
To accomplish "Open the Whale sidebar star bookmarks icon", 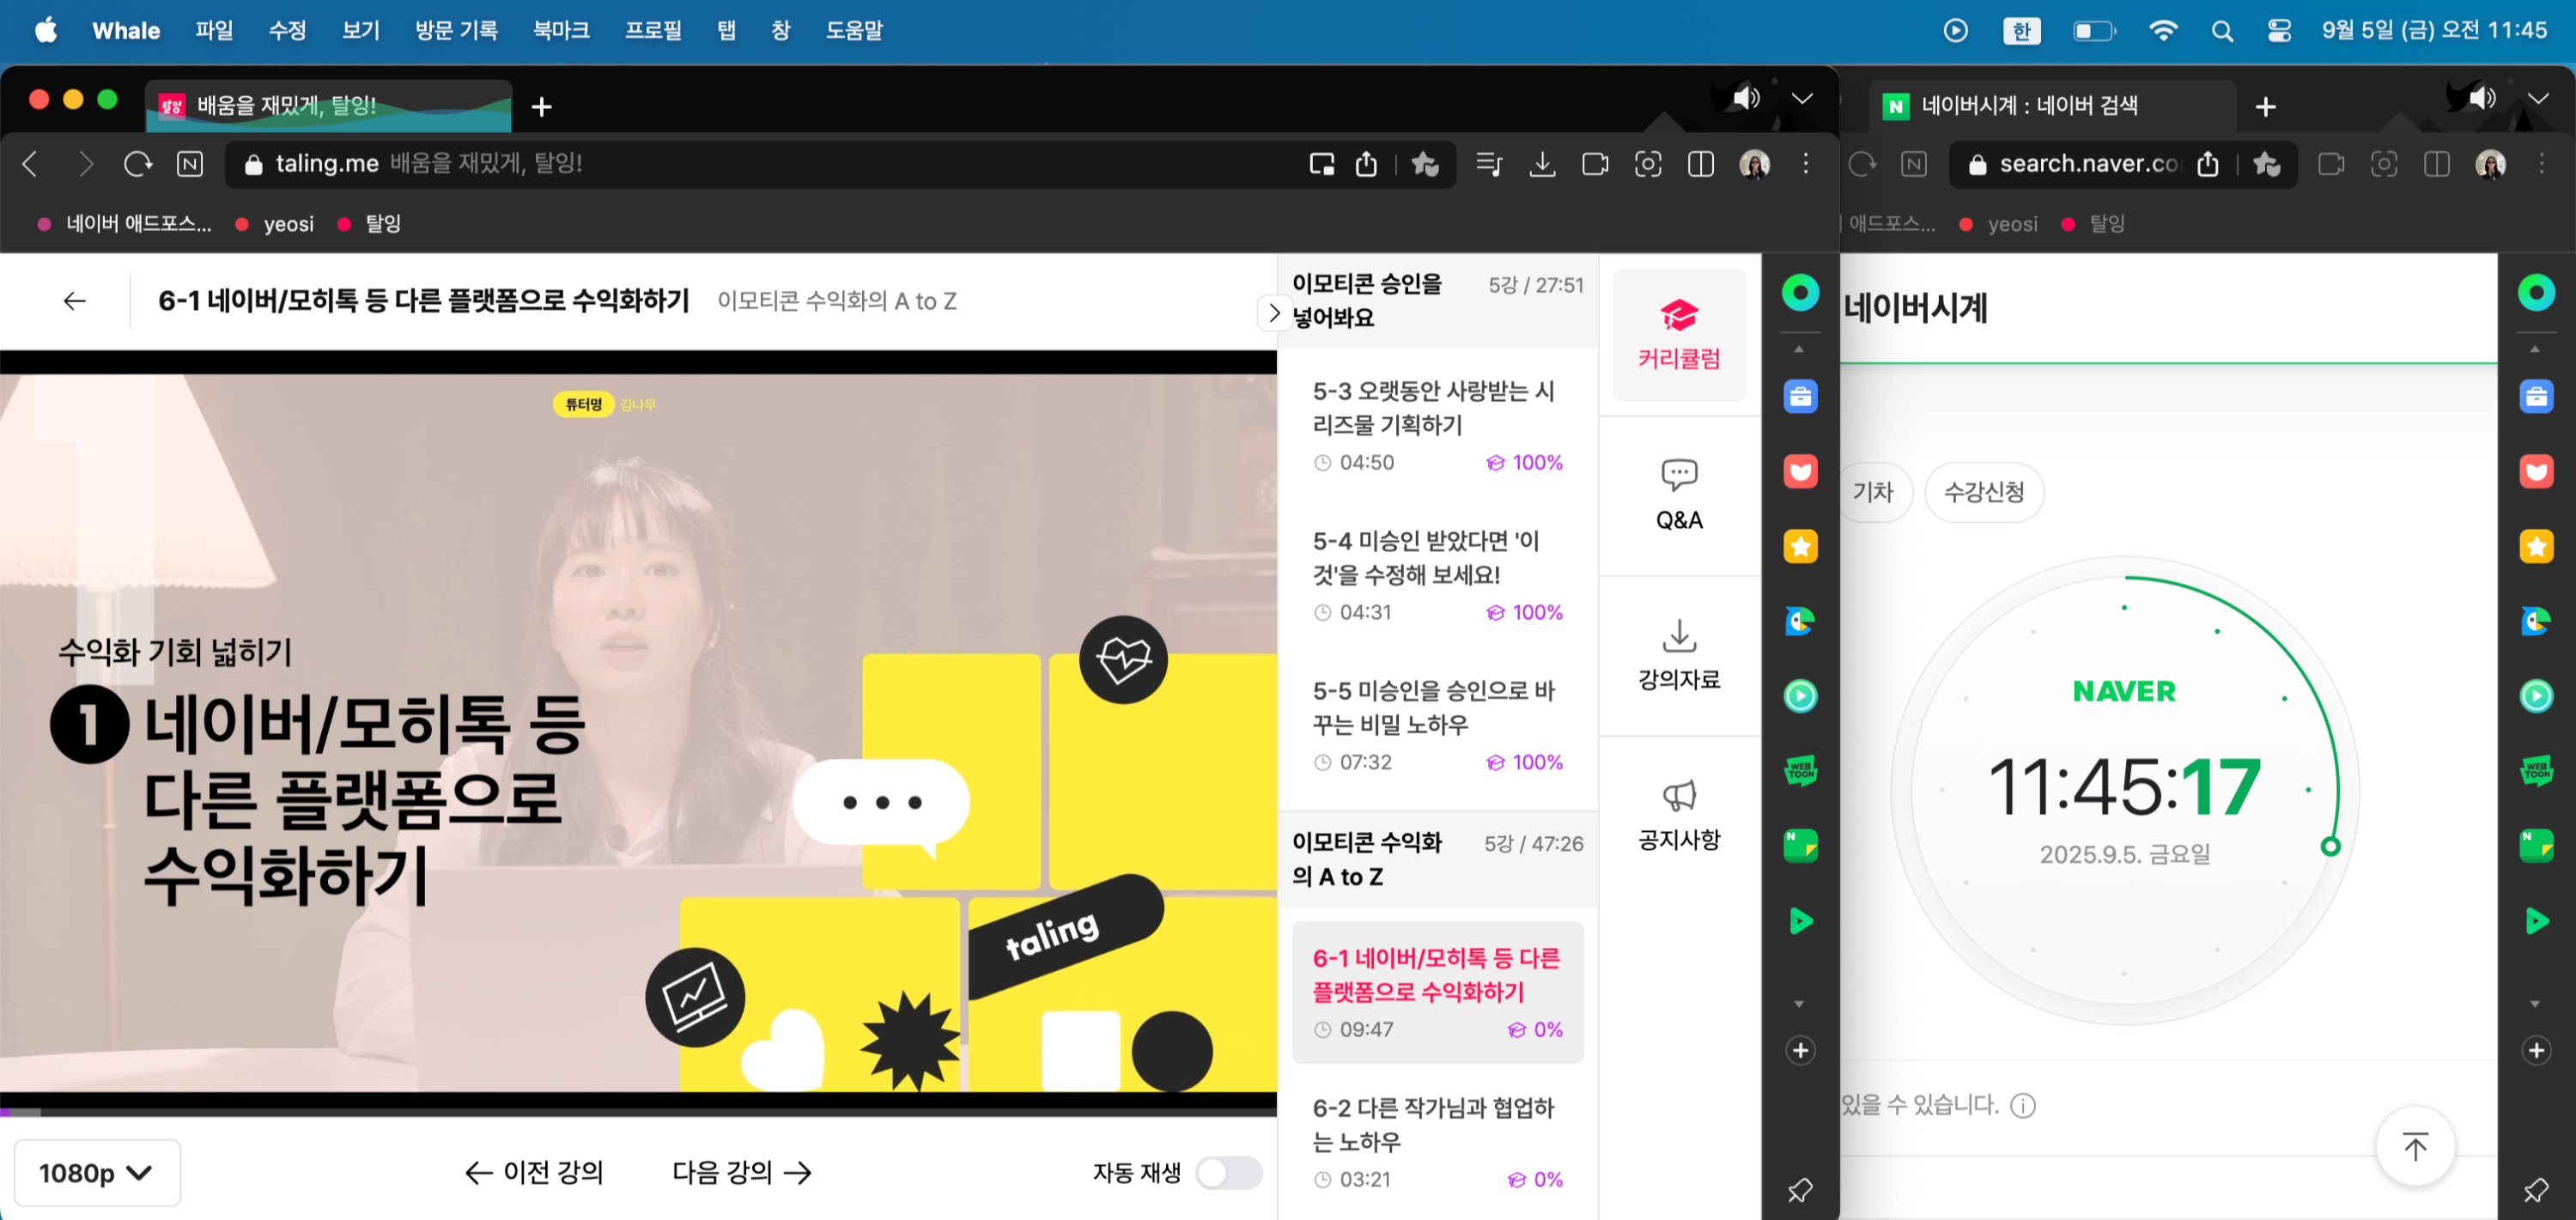I will [1800, 546].
